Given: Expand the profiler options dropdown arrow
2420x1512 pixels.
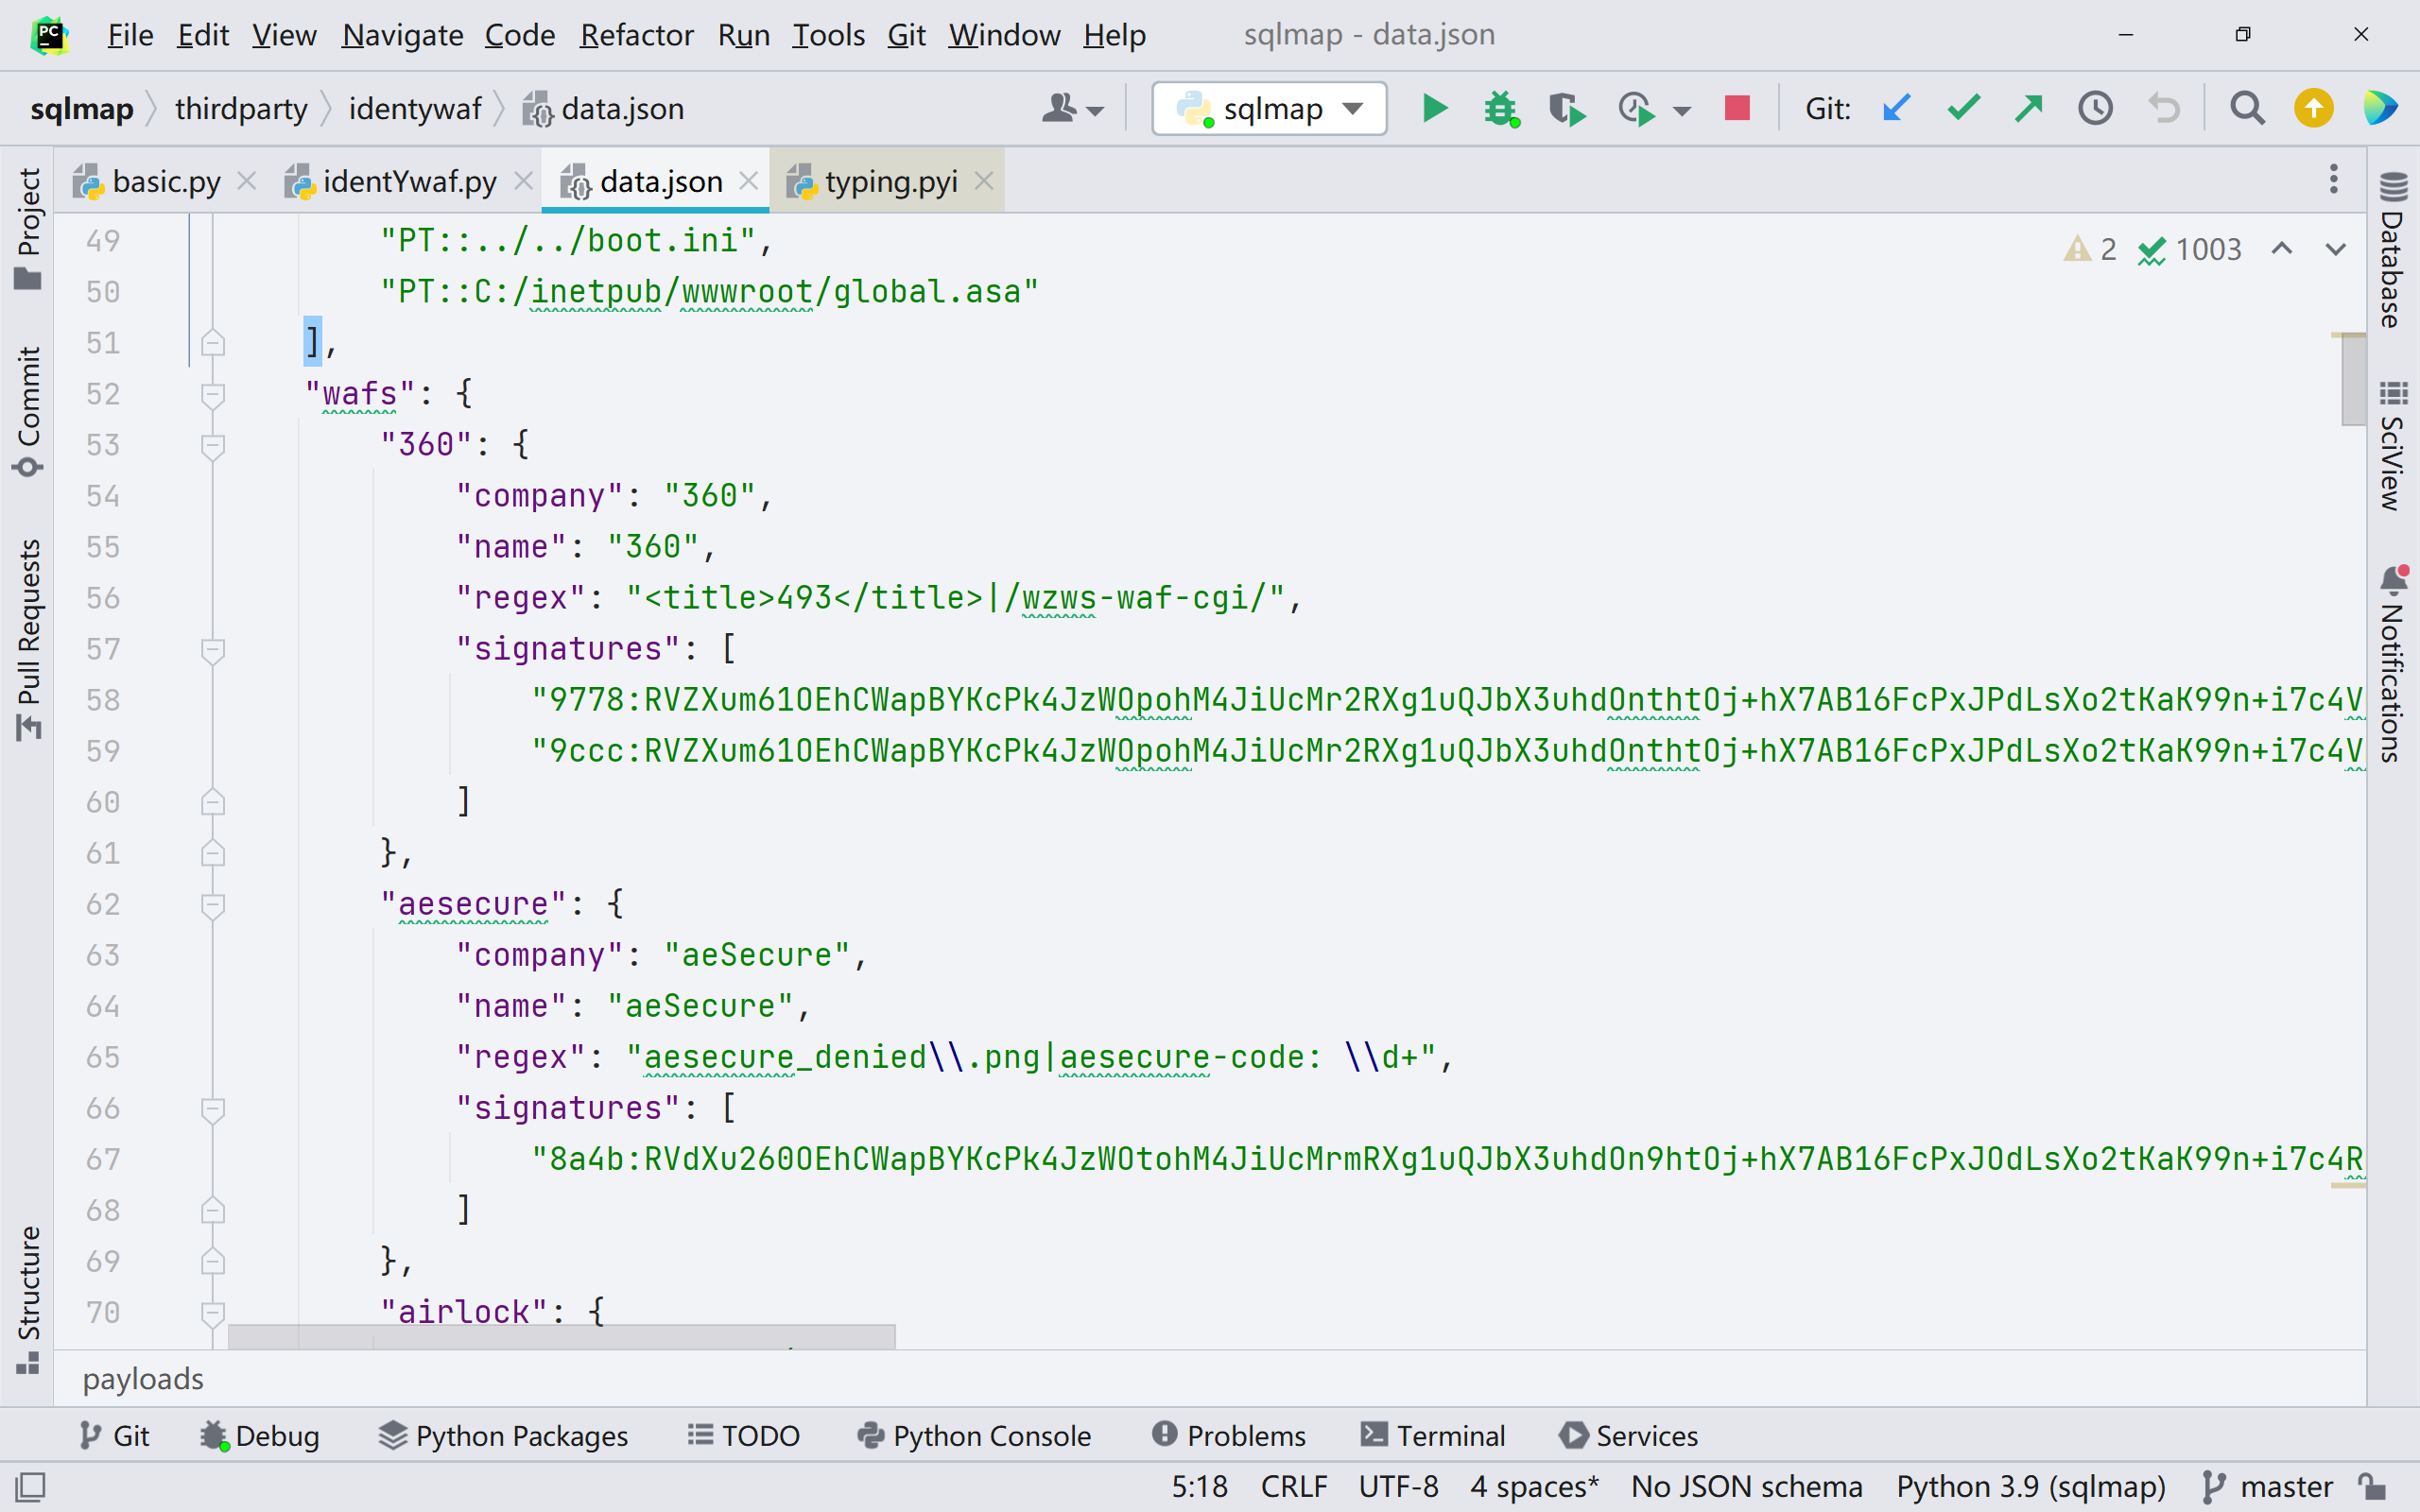Looking at the screenshot, I should coord(1682,110).
